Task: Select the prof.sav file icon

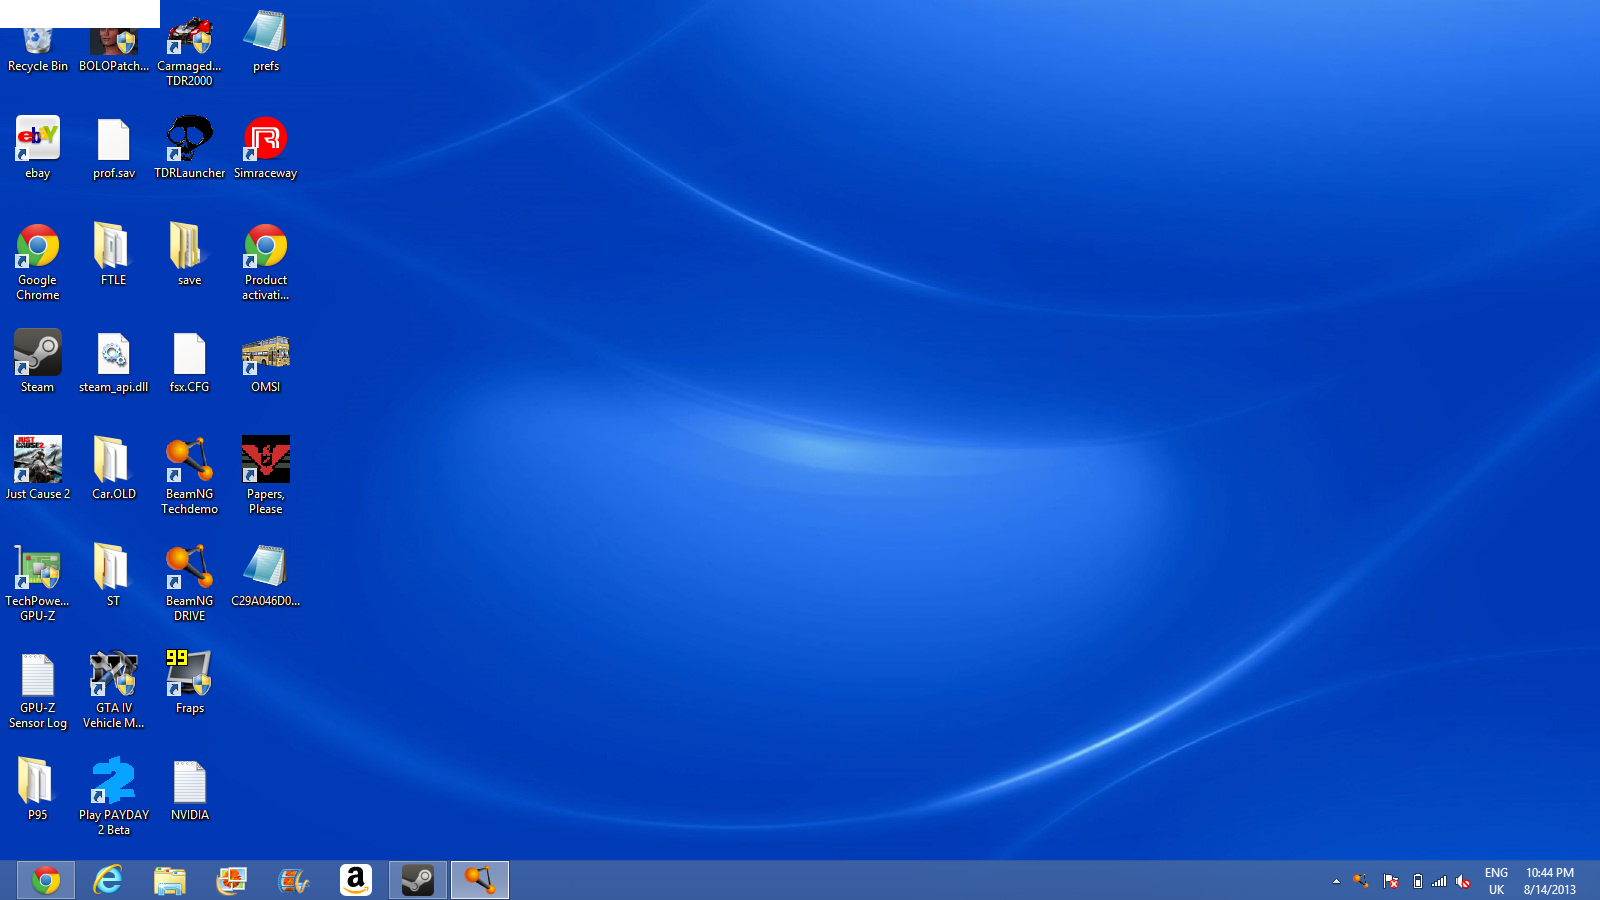Action: (x=114, y=147)
